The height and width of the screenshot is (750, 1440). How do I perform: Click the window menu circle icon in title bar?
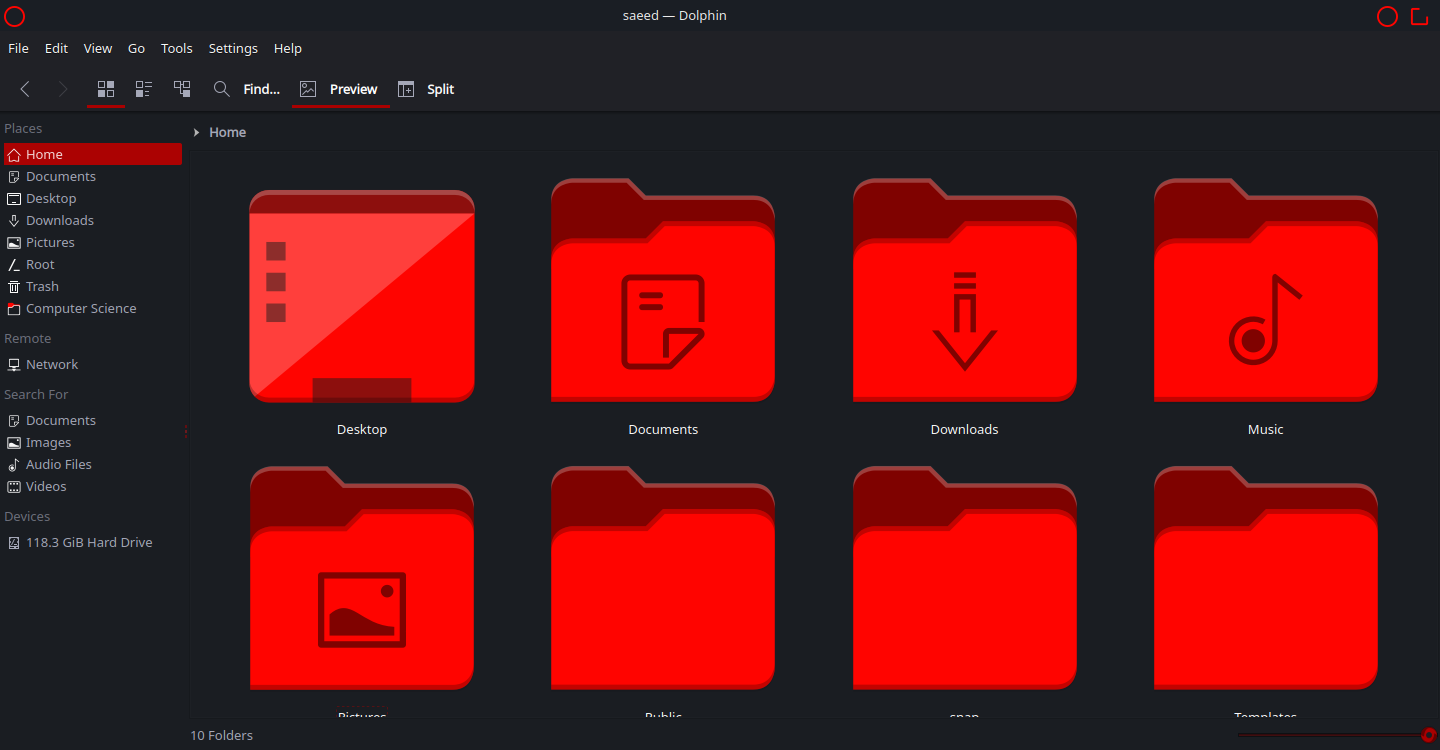15,16
